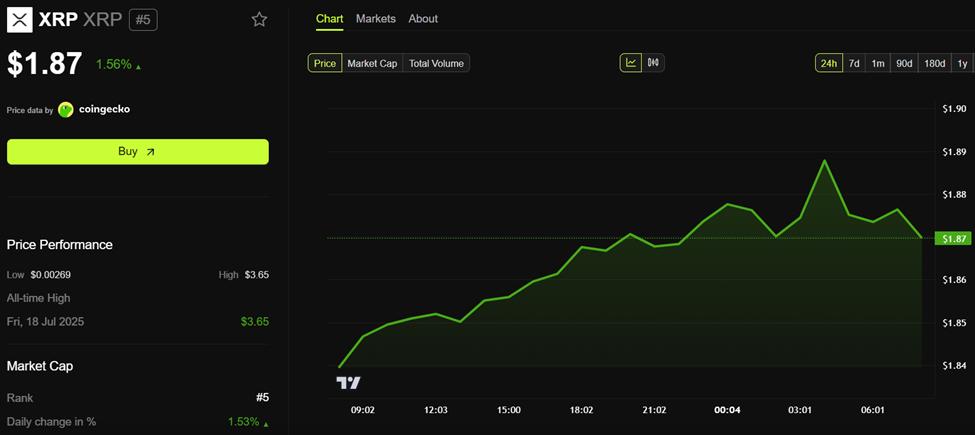Open the coingecko price data link
The image size is (975, 435).
104,110
